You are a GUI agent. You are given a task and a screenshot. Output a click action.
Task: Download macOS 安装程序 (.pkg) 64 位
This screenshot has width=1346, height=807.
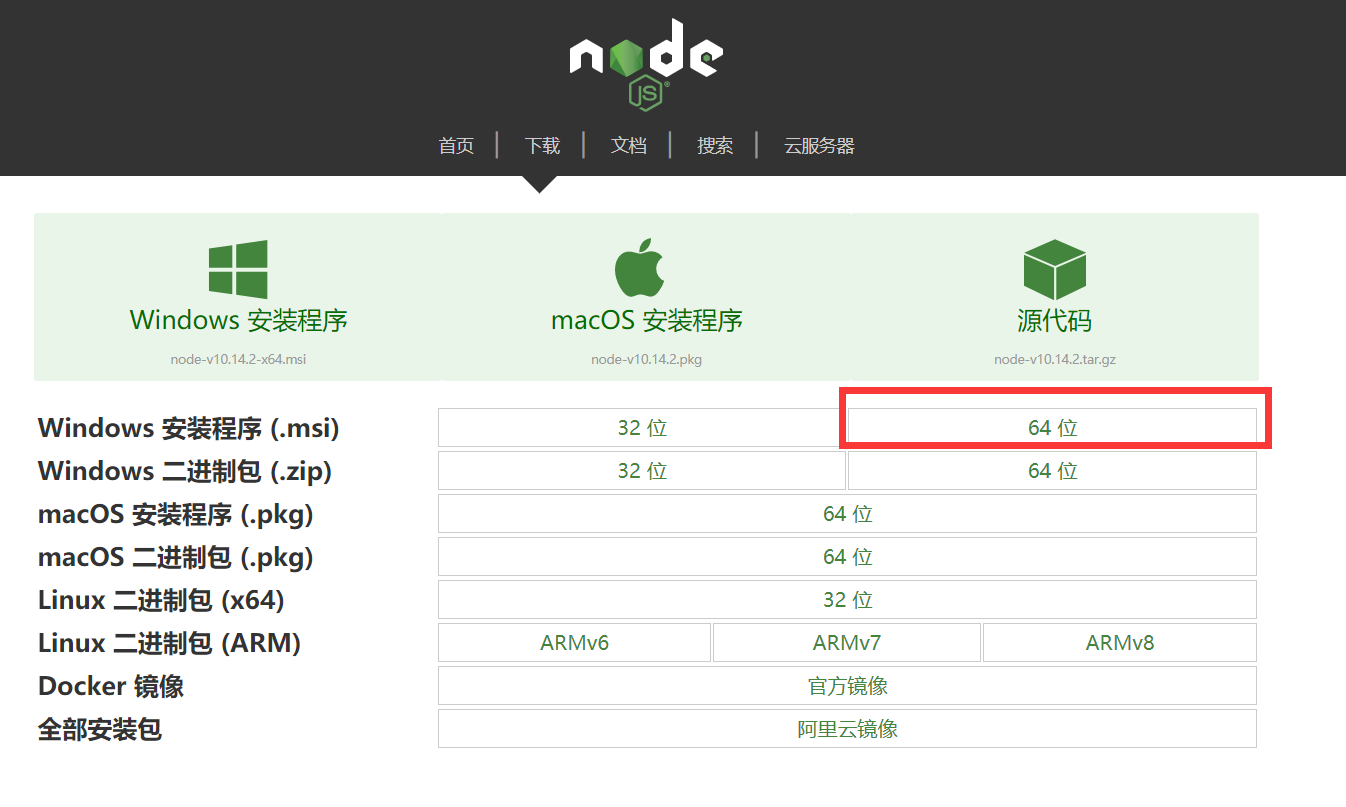click(x=847, y=514)
